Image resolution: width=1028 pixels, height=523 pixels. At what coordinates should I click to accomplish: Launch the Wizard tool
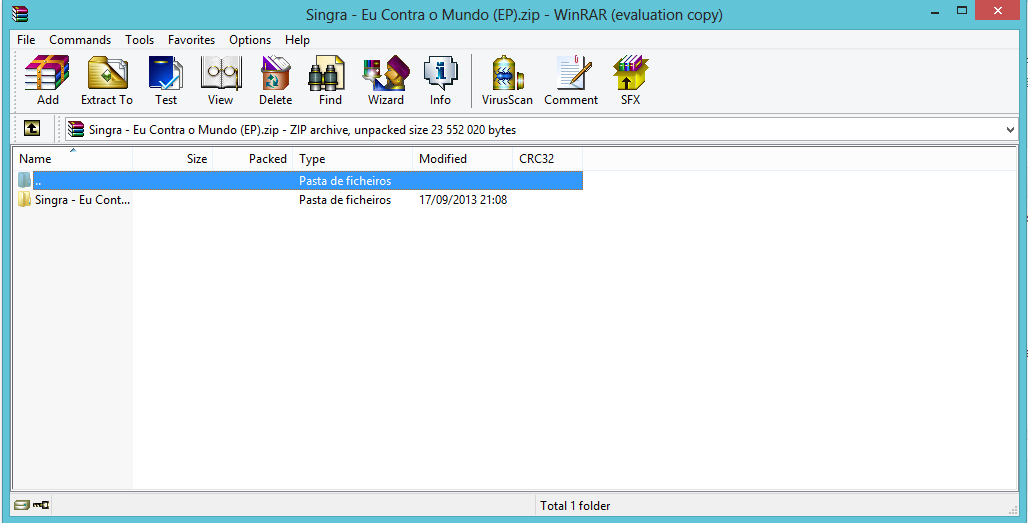tap(386, 80)
